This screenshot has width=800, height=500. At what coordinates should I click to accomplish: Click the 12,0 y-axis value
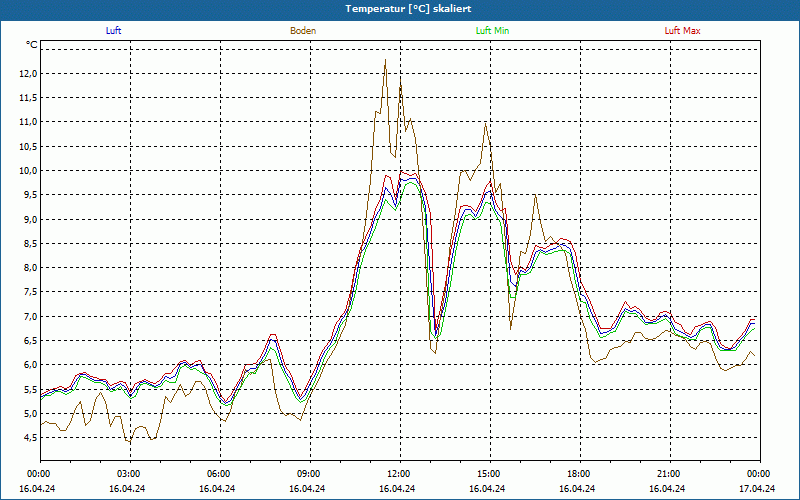29,74
